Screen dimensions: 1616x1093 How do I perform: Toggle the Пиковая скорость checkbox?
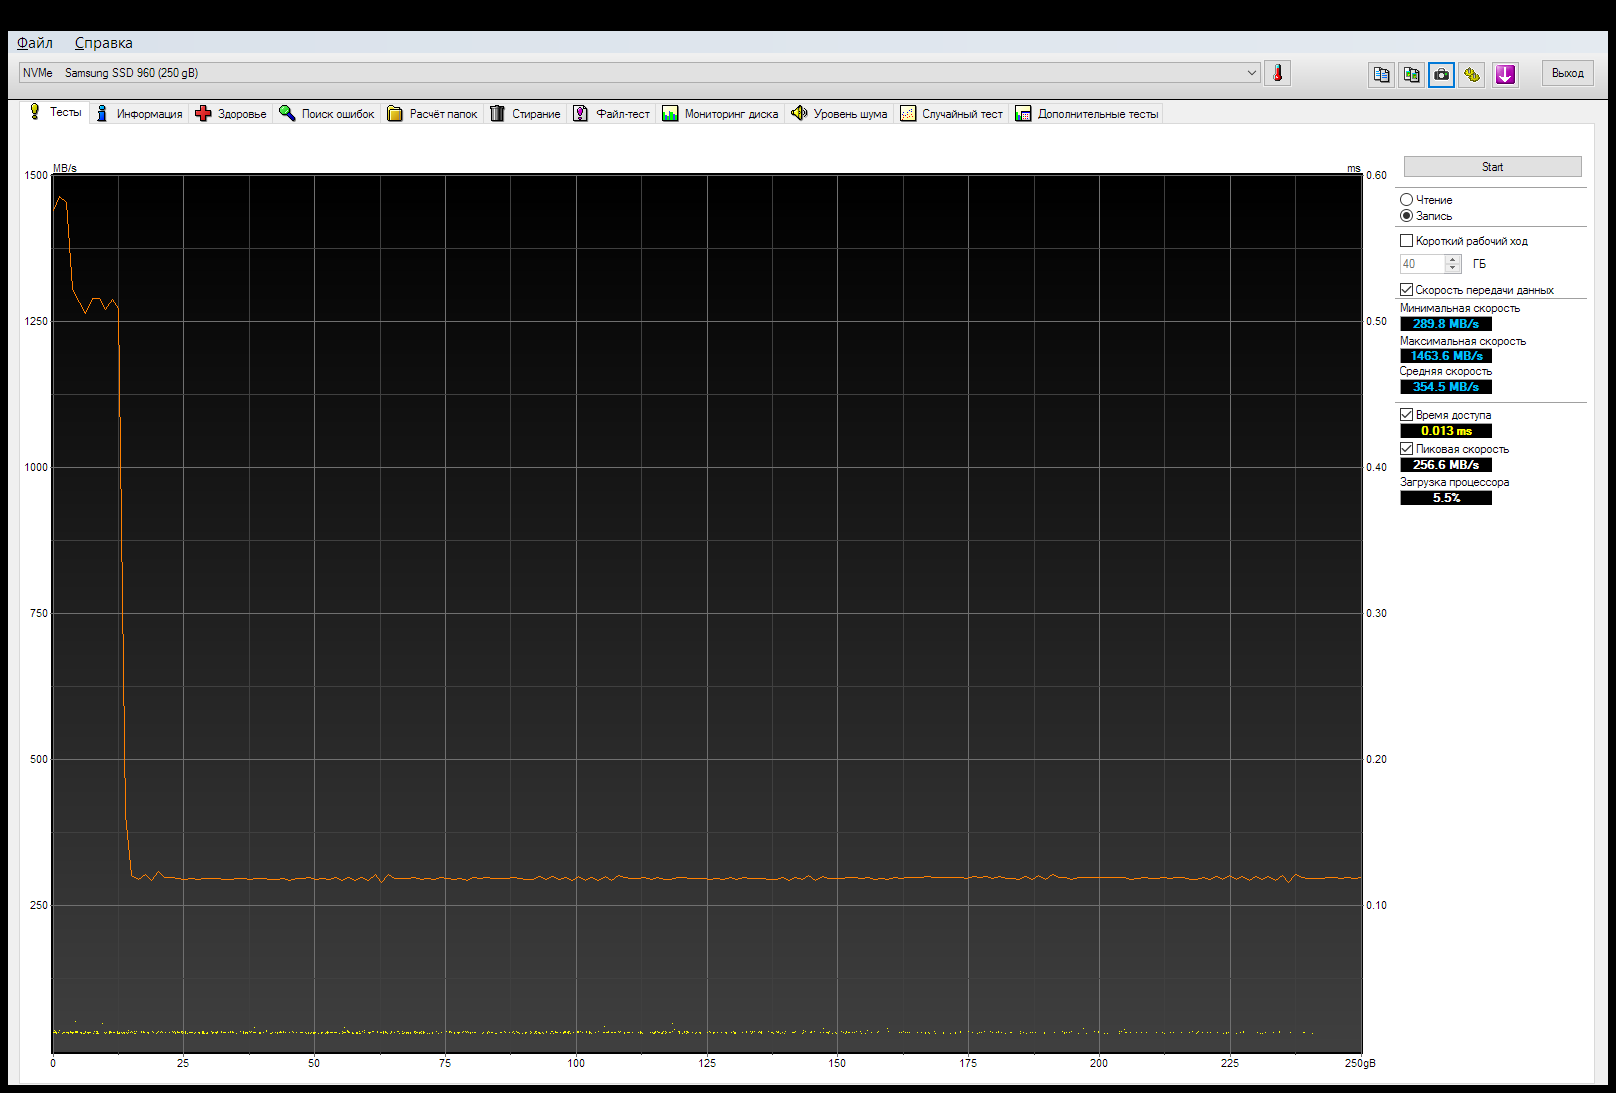1406,449
